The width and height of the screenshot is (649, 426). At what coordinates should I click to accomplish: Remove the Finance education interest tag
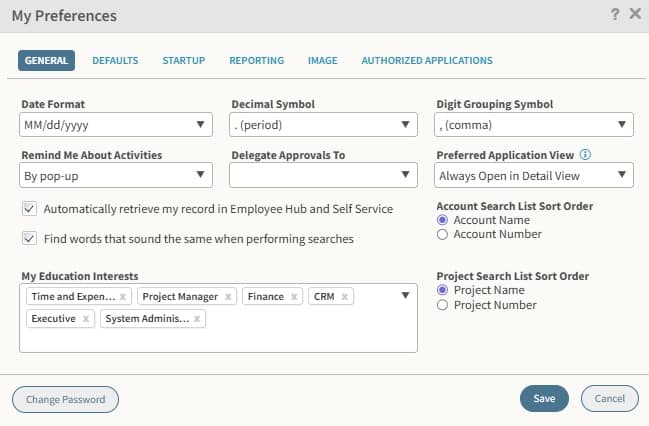pyautogui.click(x=295, y=297)
